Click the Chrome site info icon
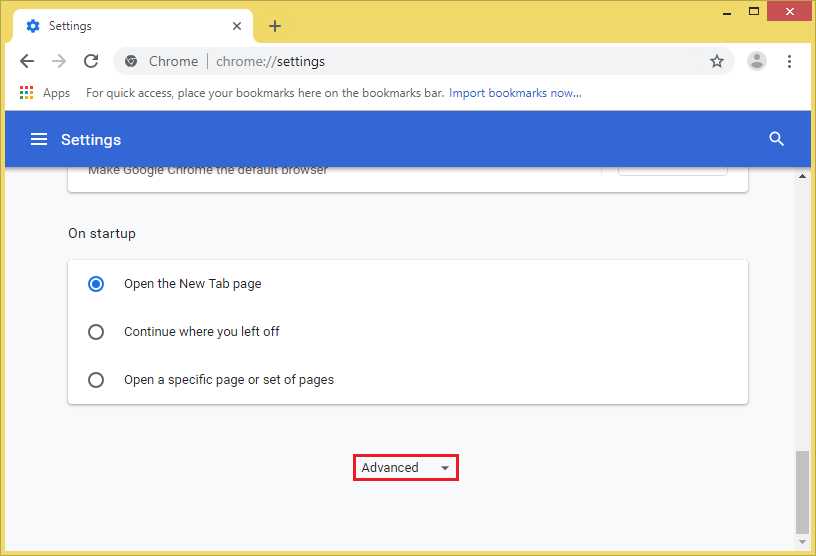The width and height of the screenshot is (816, 556). [x=131, y=61]
